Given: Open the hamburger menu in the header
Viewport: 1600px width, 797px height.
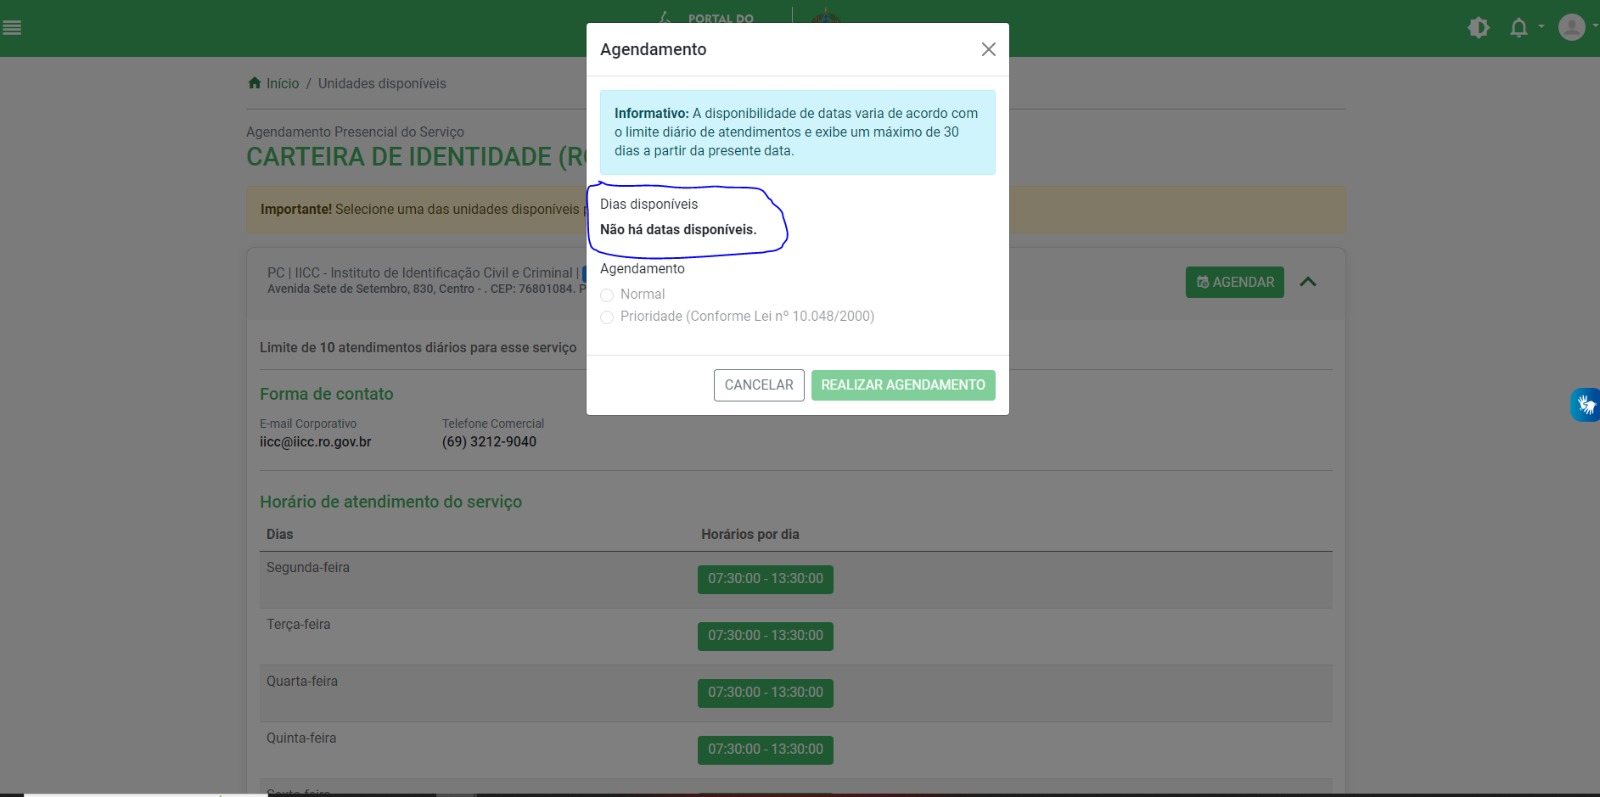Looking at the screenshot, I should [12, 28].
